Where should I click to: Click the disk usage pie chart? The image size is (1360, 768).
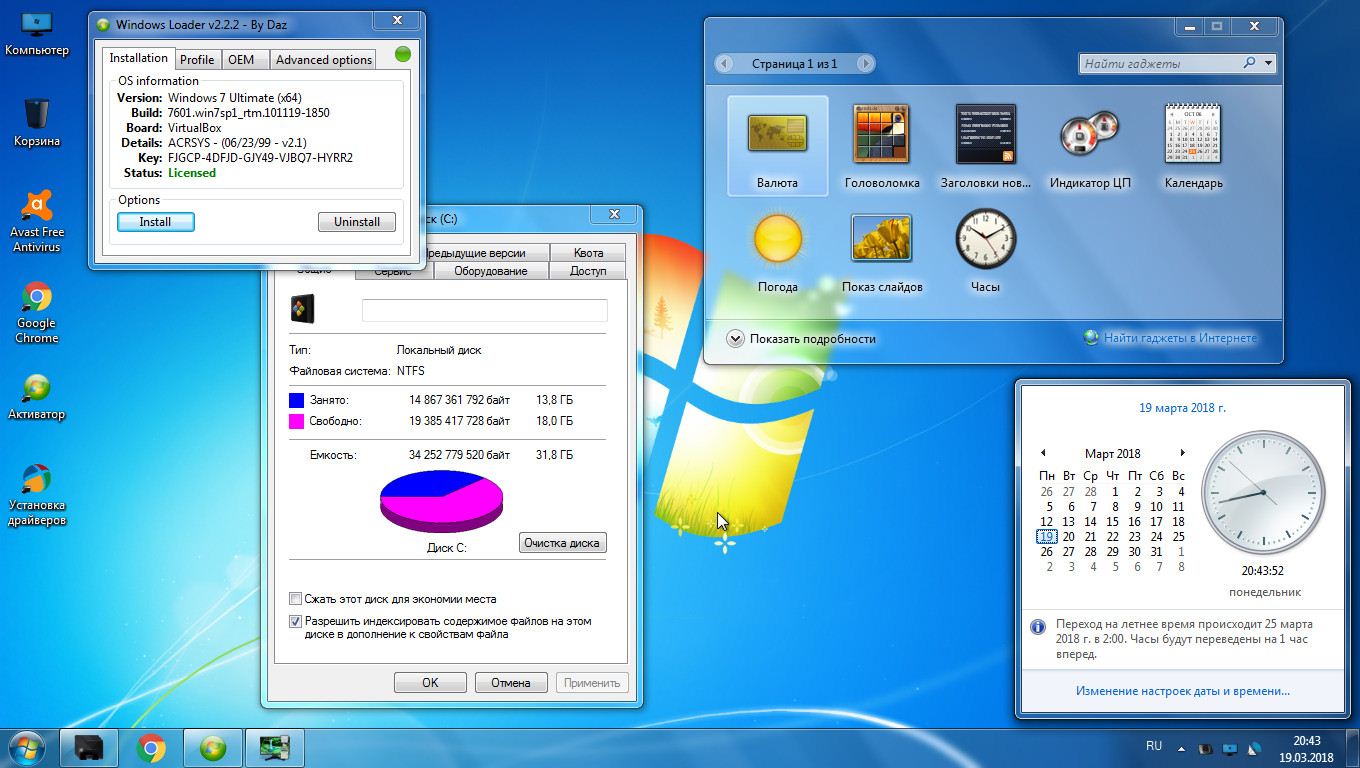441,502
